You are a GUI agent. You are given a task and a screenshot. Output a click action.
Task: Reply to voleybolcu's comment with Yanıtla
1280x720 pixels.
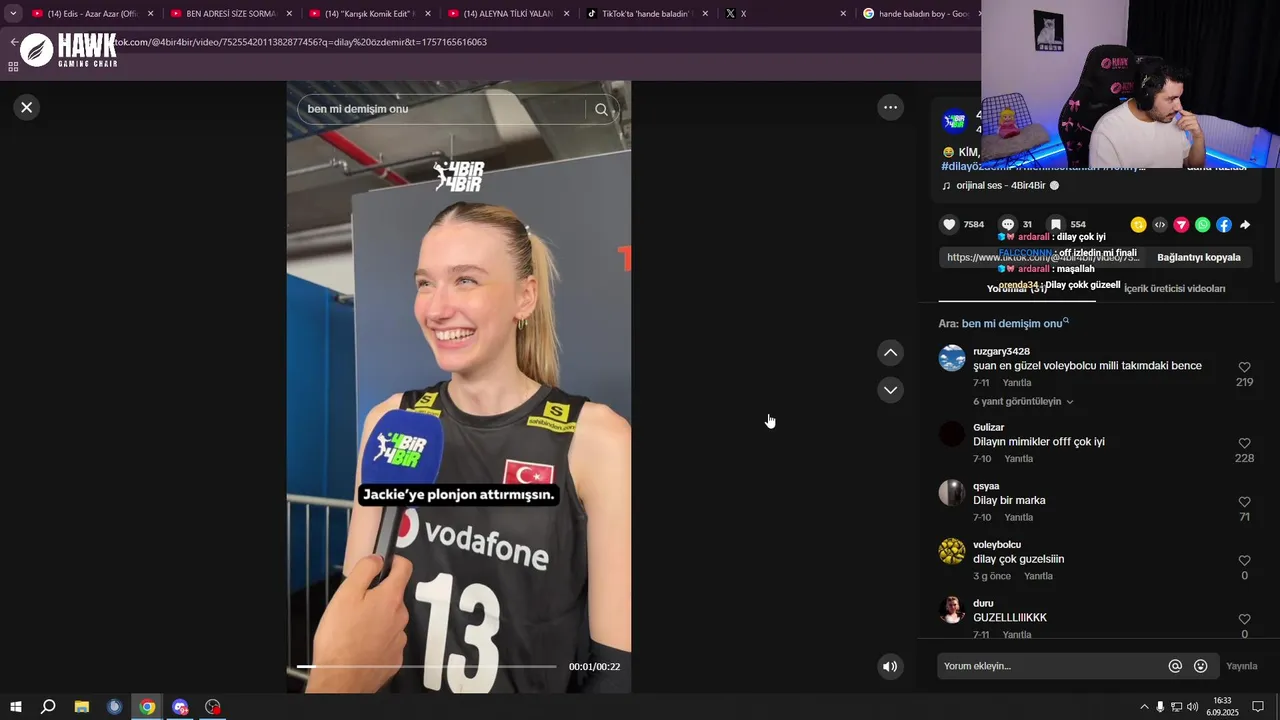pos(1038,577)
